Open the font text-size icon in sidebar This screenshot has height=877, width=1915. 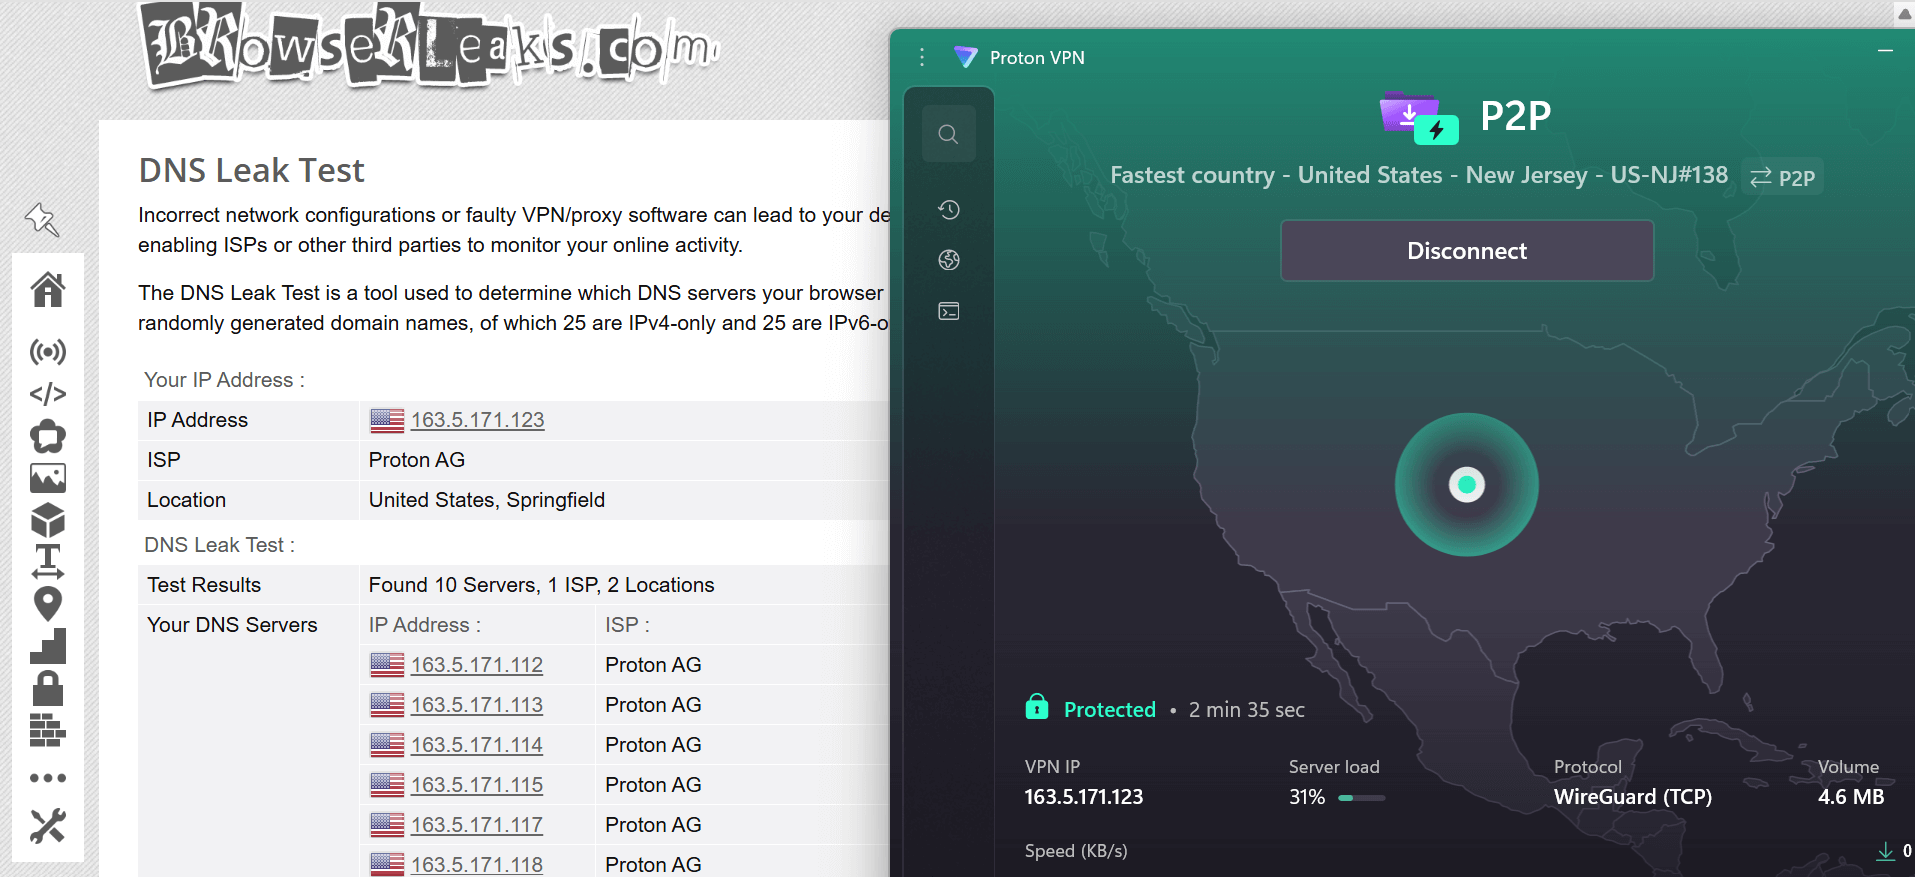point(48,562)
